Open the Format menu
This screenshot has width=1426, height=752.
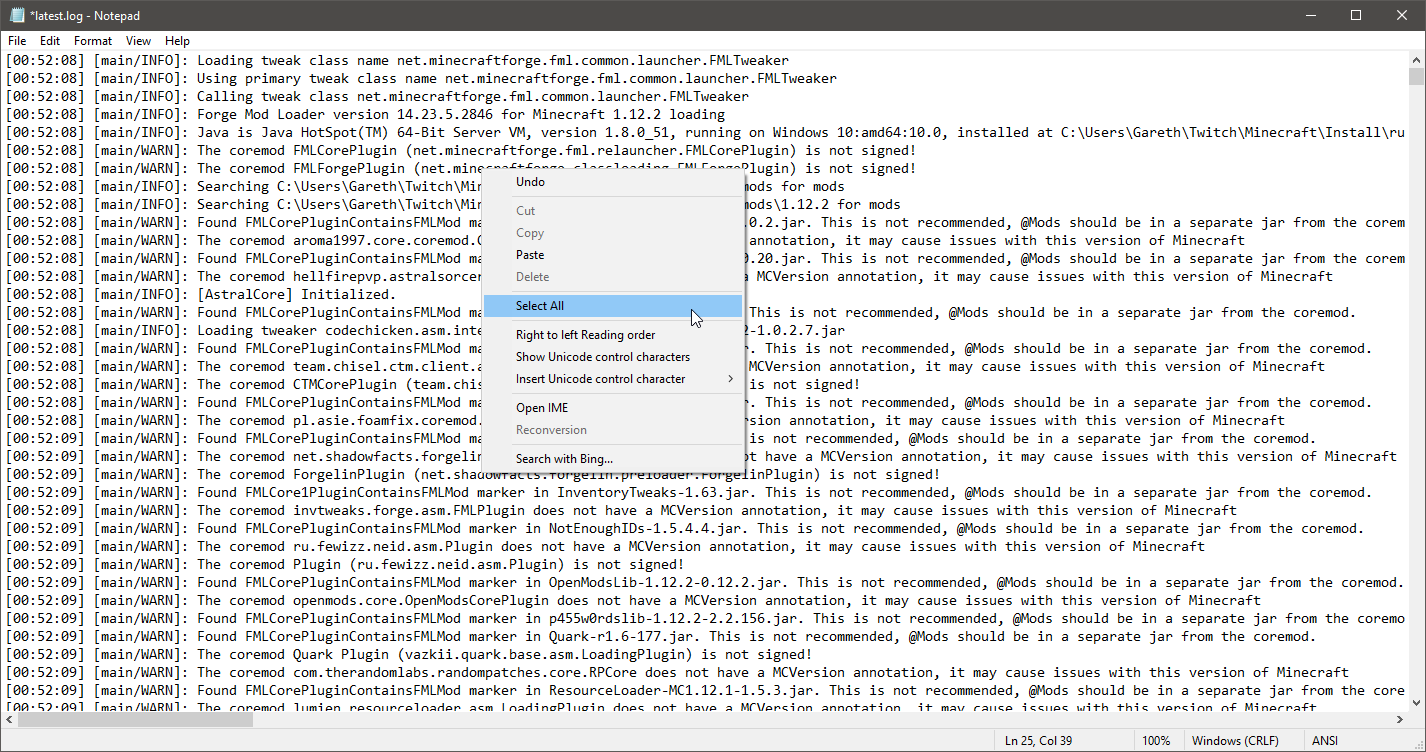(93, 41)
